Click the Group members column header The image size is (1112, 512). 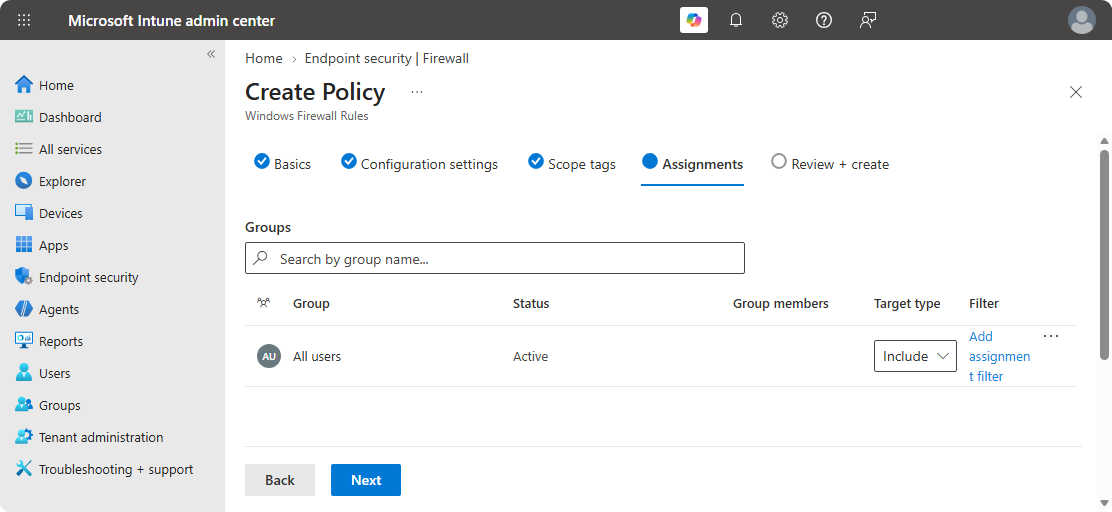point(781,304)
